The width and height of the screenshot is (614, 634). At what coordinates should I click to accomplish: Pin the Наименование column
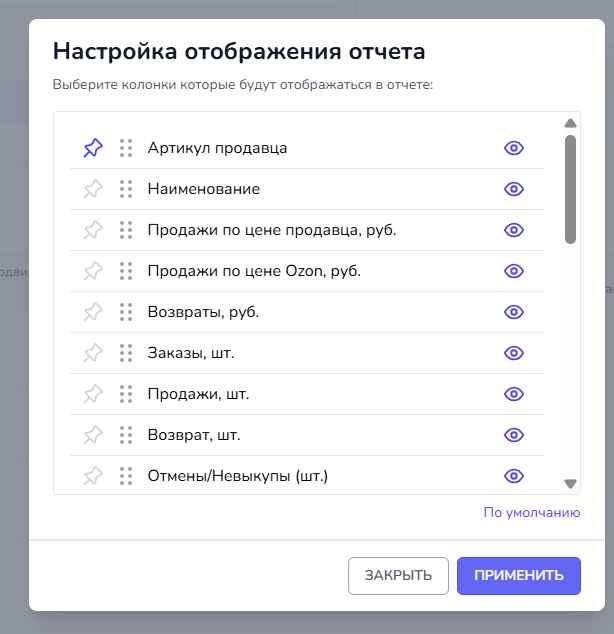pyautogui.click(x=93, y=189)
